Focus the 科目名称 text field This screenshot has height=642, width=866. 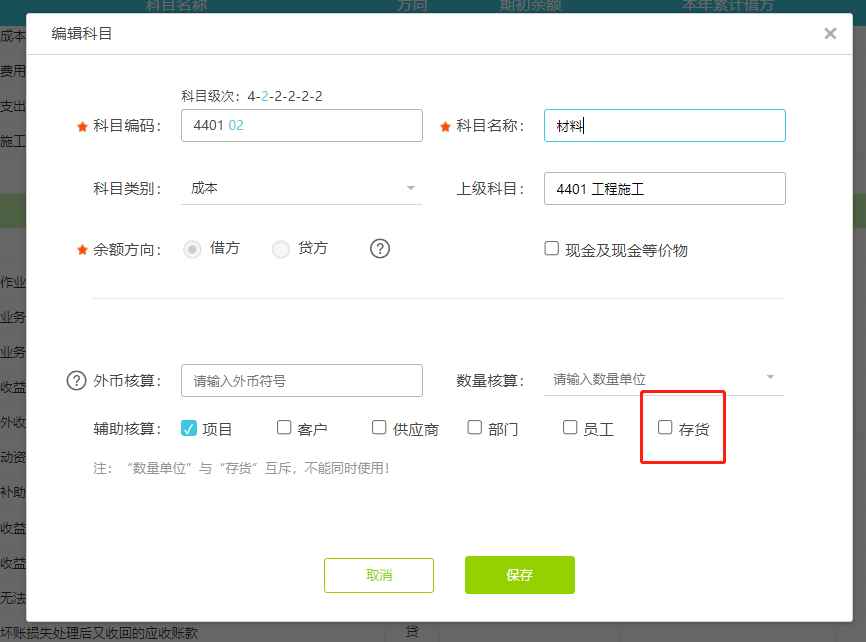pyautogui.click(x=664, y=126)
